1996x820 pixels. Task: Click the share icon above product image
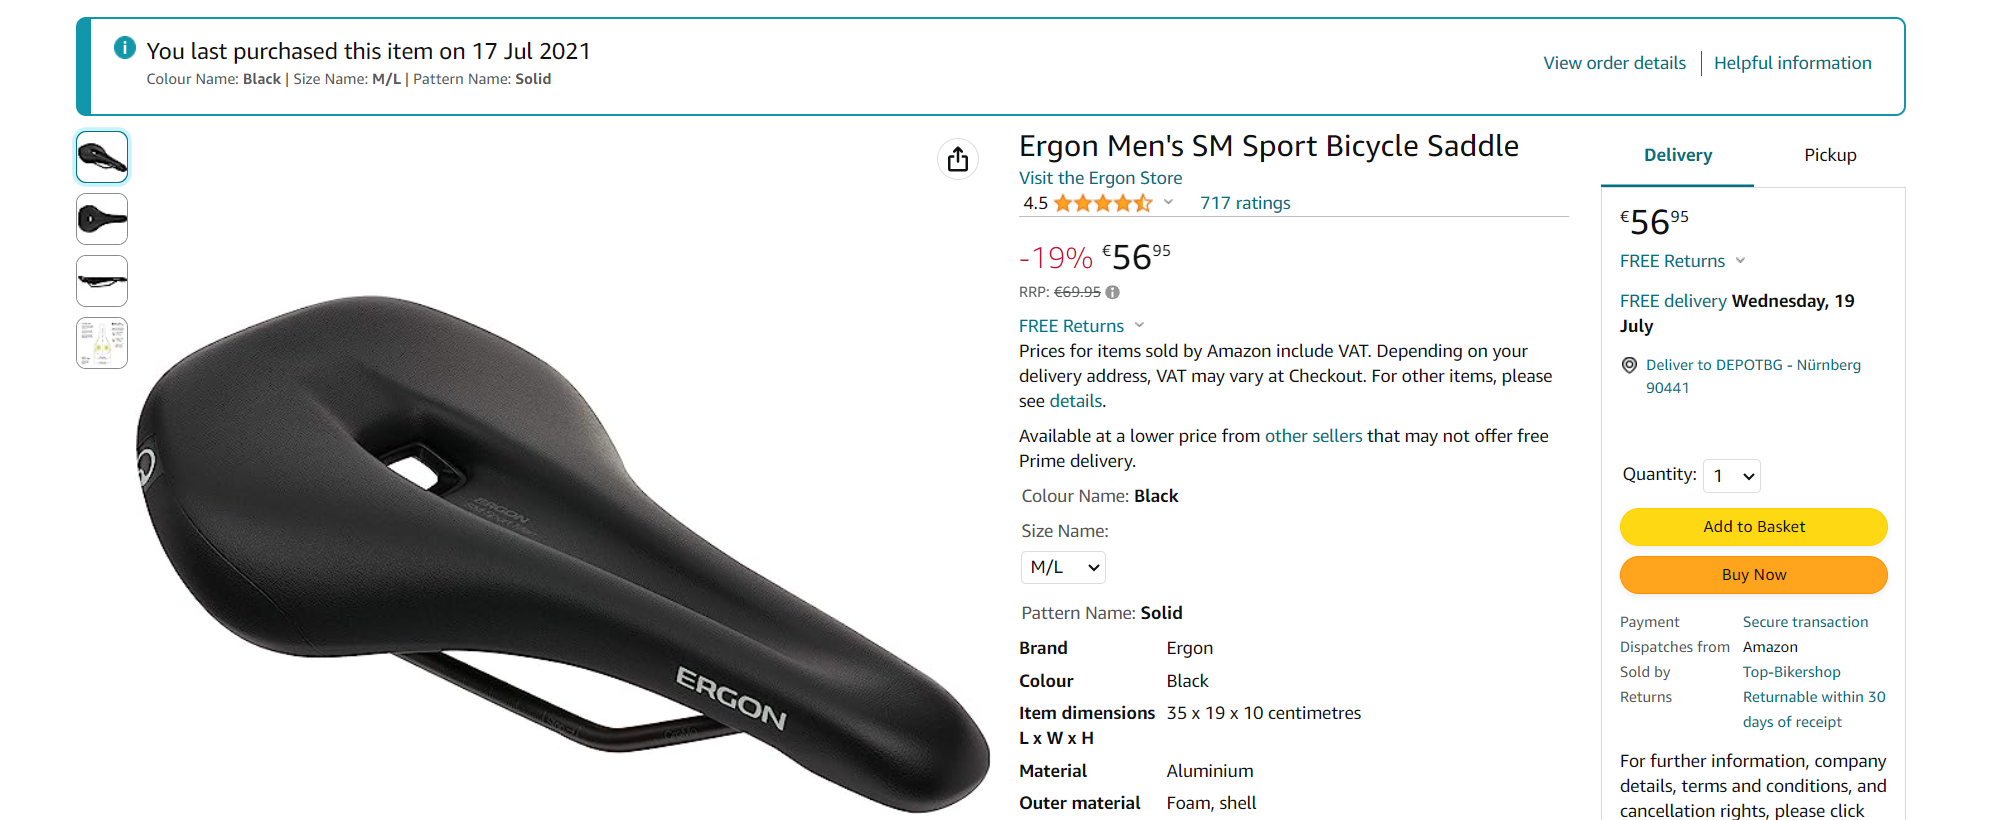coord(958,159)
